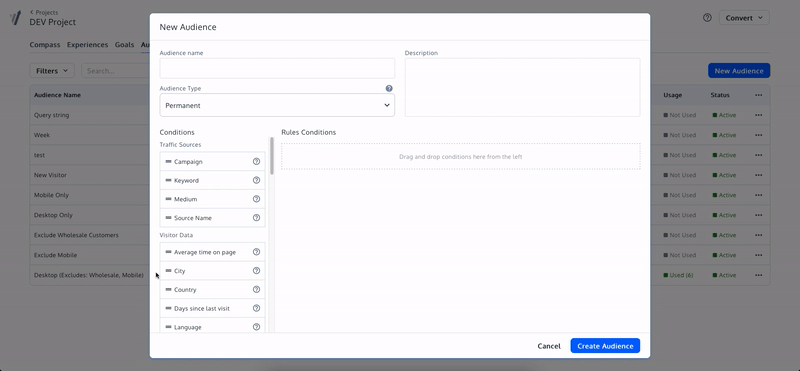
Task: Open row options for Week audience
Action: pos(759,135)
